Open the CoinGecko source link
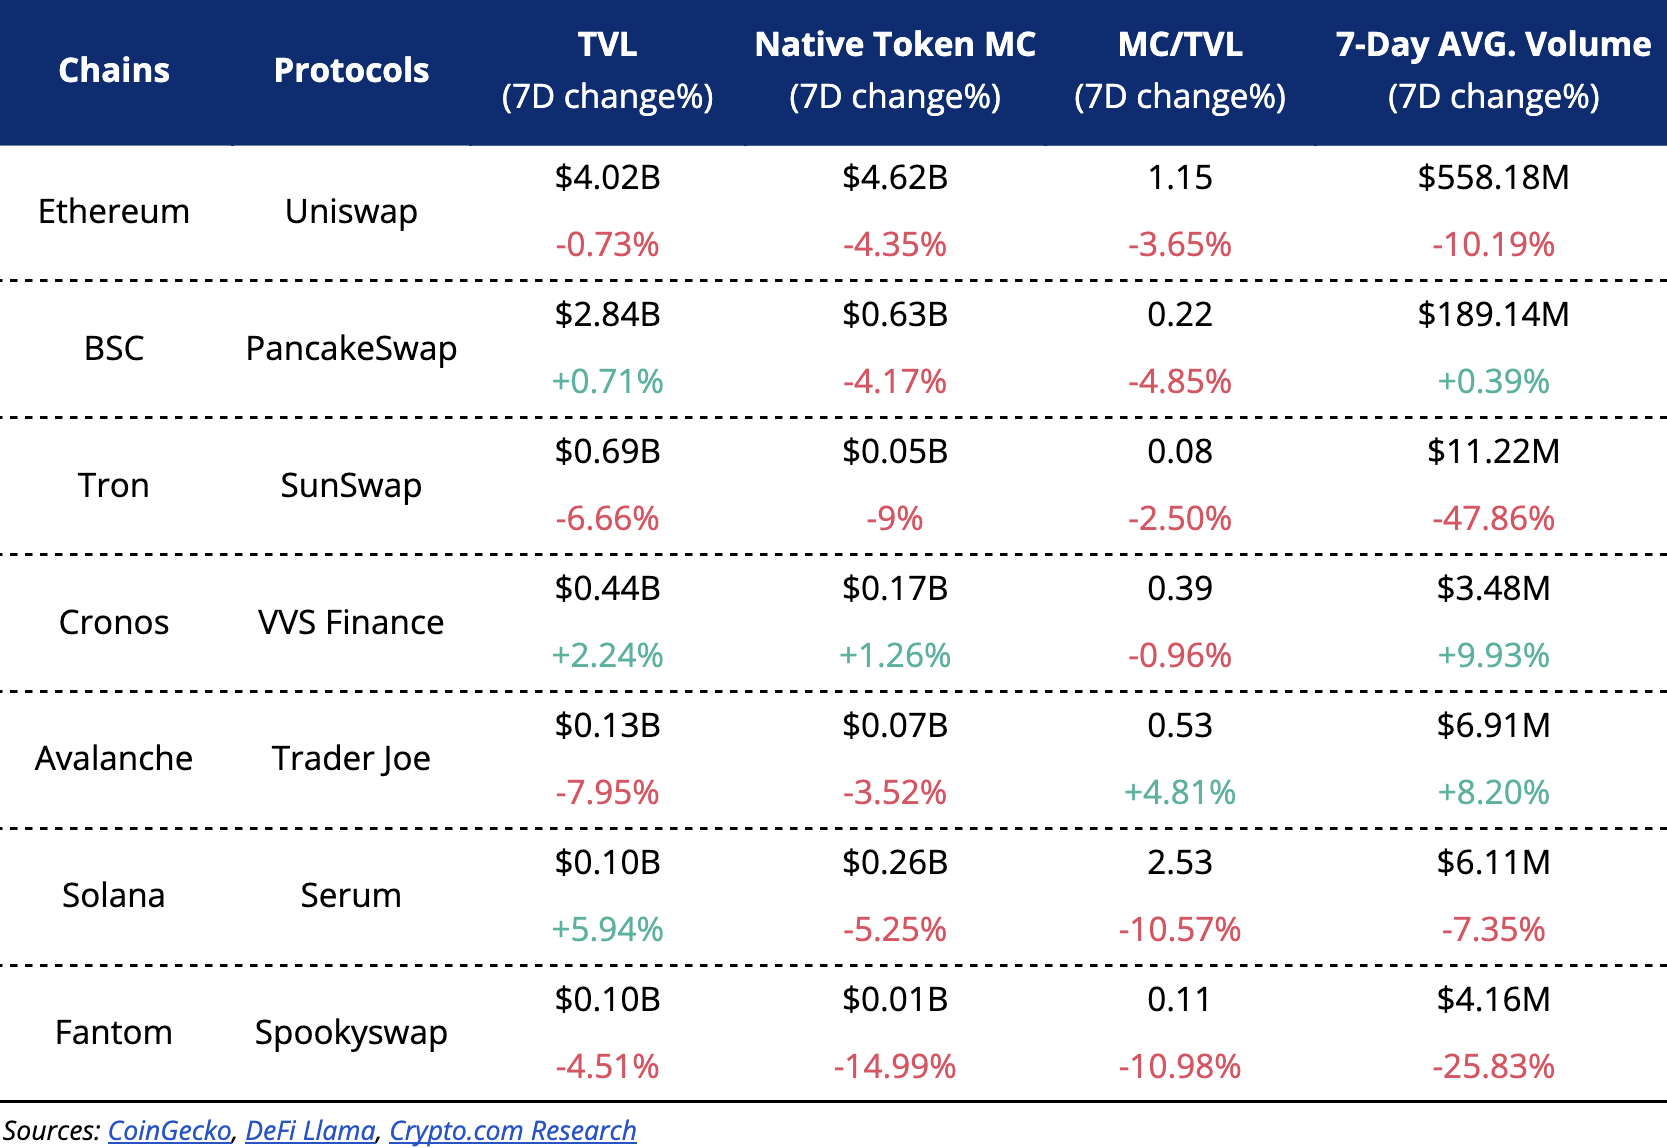1667x1148 pixels. click(169, 1130)
